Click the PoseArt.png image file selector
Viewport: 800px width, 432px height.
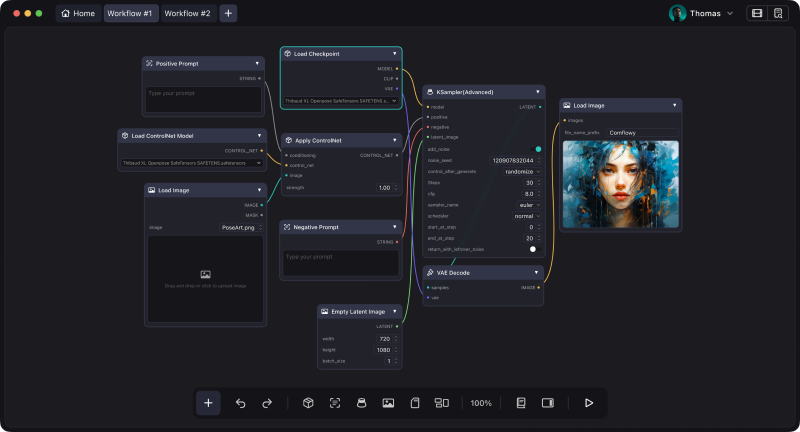click(242, 227)
